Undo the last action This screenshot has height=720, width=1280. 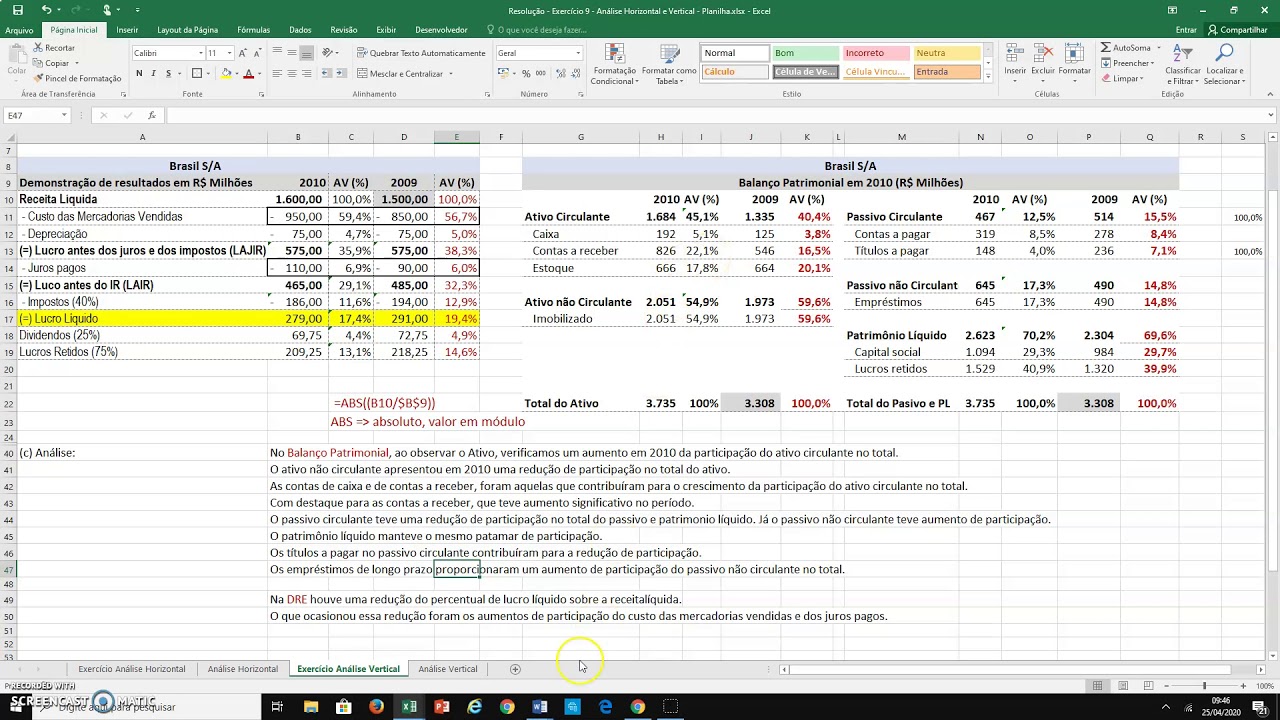click(47, 10)
